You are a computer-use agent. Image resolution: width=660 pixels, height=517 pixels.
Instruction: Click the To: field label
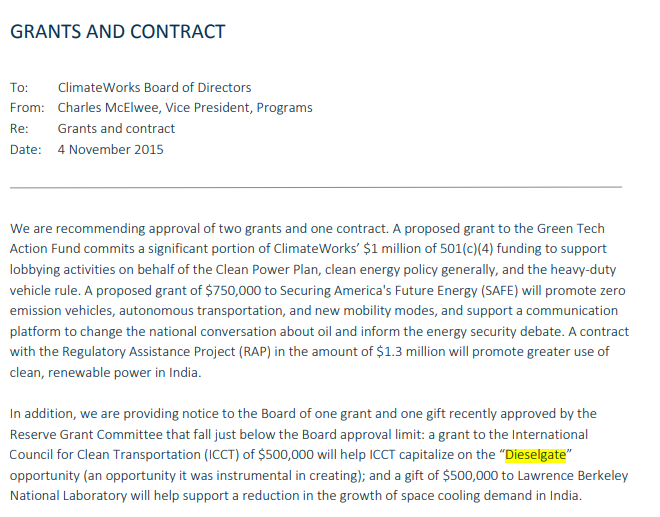click(20, 87)
